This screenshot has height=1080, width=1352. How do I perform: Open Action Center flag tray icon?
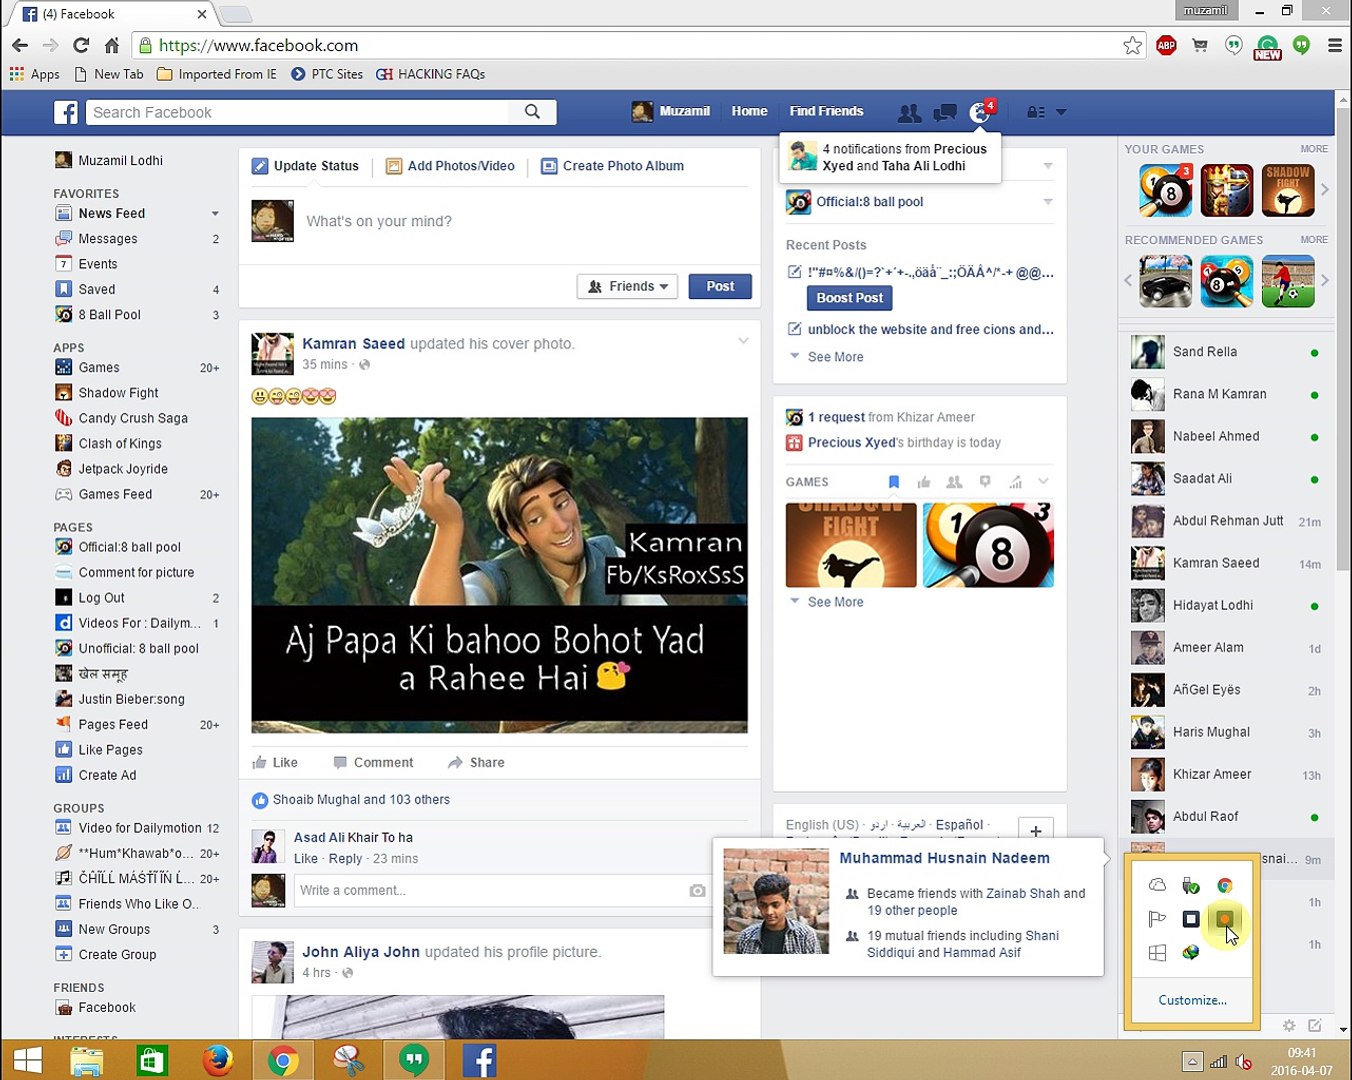[x=1157, y=919]
